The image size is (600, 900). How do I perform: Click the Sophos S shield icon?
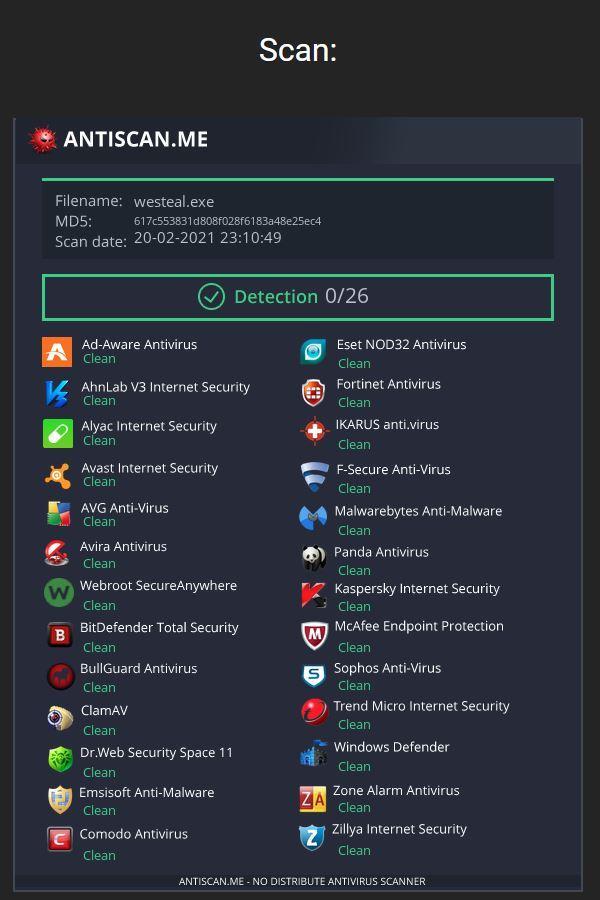click(x=314, y=676)
